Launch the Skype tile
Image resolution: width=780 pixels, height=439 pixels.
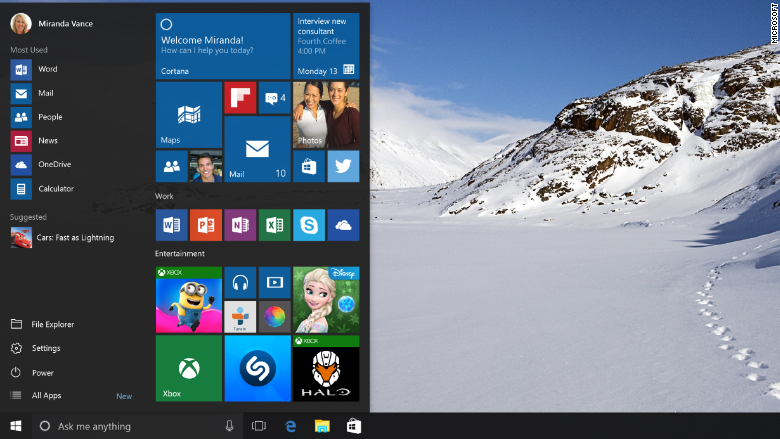pyautogui.click(x=309, y=225)
